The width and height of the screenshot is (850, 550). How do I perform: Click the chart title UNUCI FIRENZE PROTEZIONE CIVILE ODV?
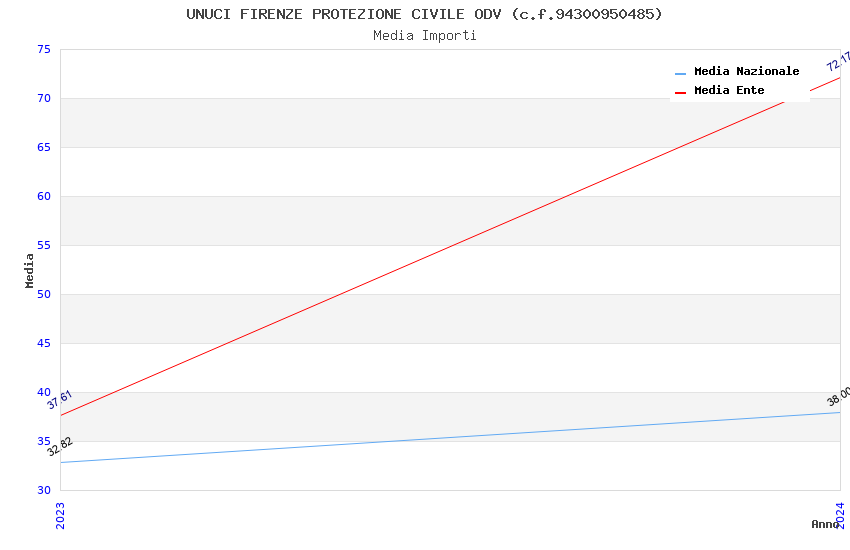[424, 14]
